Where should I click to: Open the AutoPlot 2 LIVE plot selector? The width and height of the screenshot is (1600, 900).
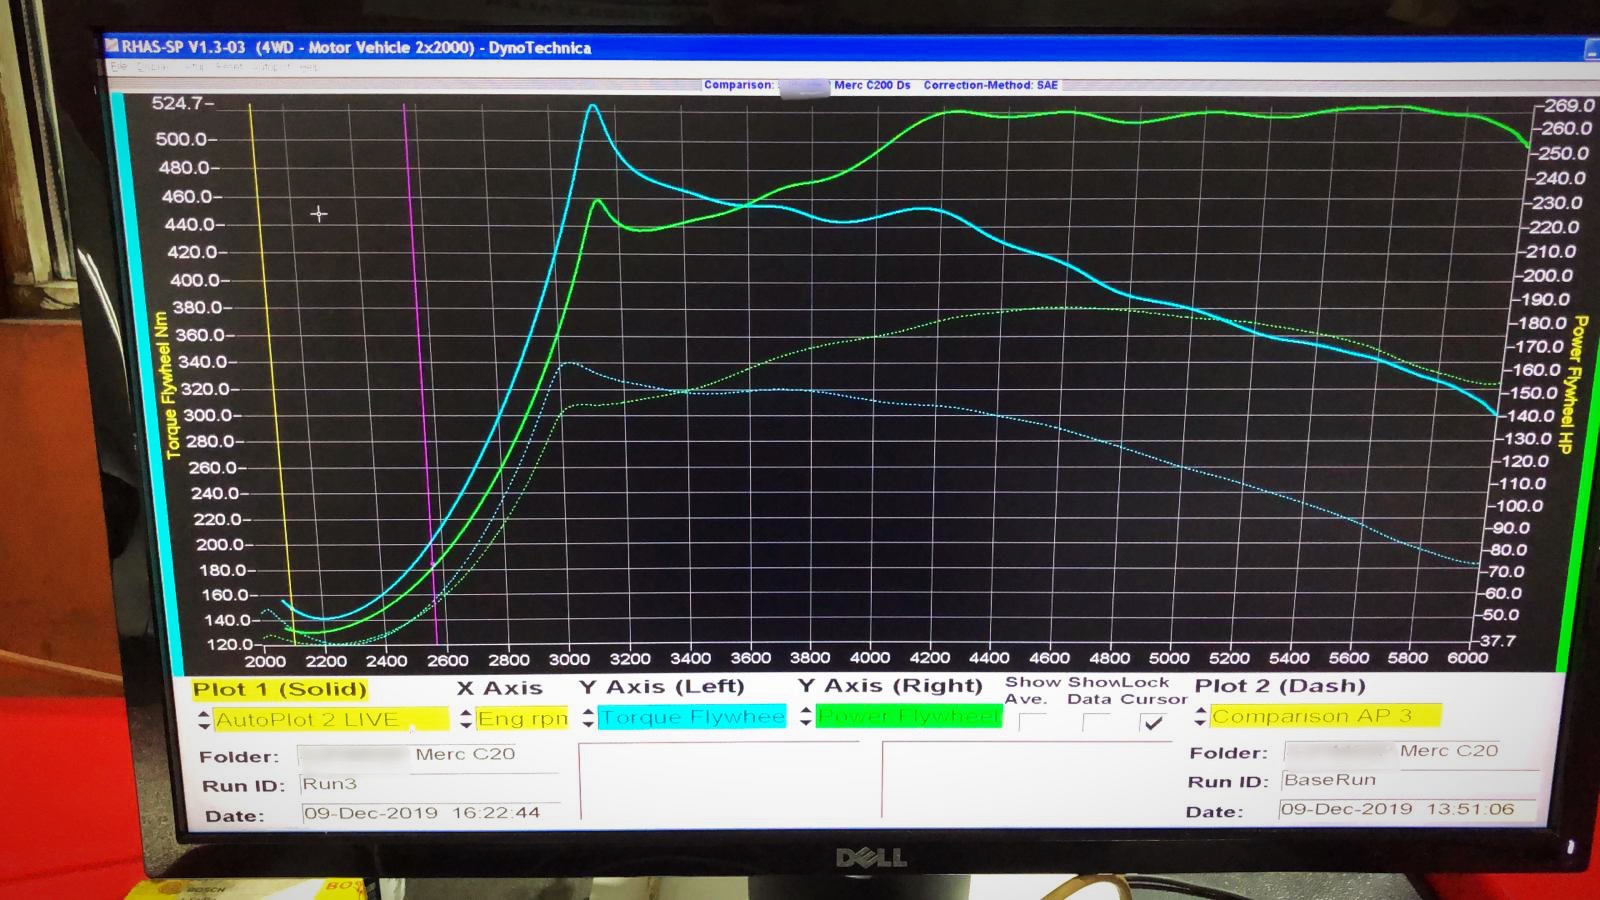click(330, 719)
